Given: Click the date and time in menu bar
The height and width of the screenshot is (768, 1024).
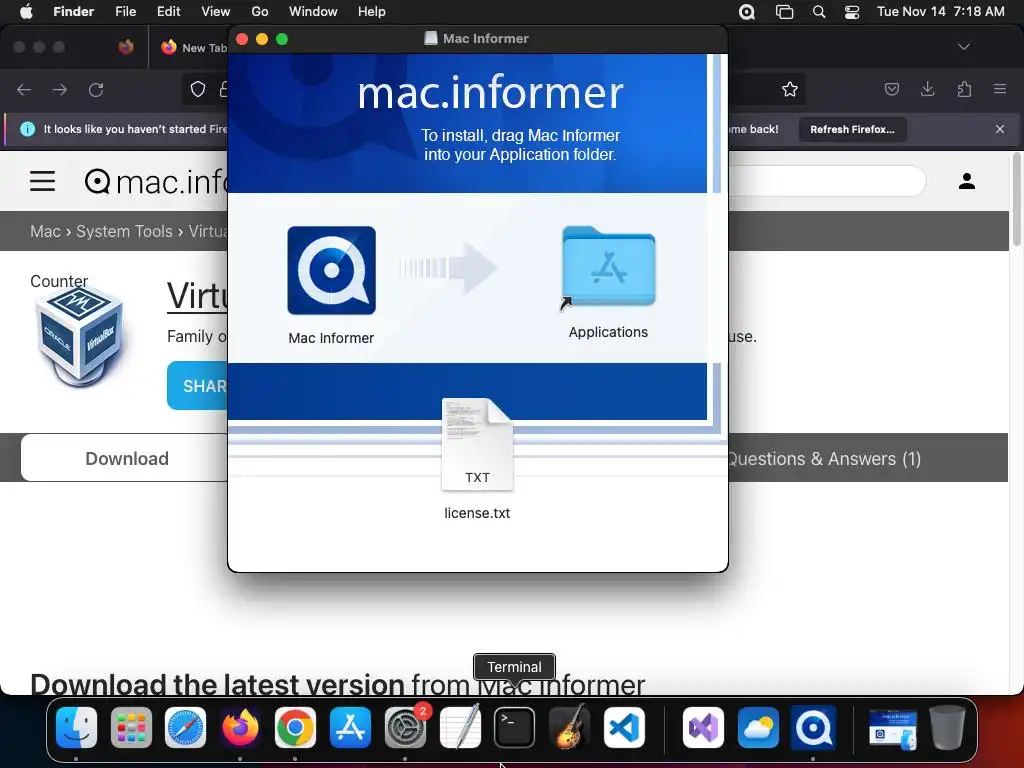Looking at the screenshot, I should click(940, 12).
